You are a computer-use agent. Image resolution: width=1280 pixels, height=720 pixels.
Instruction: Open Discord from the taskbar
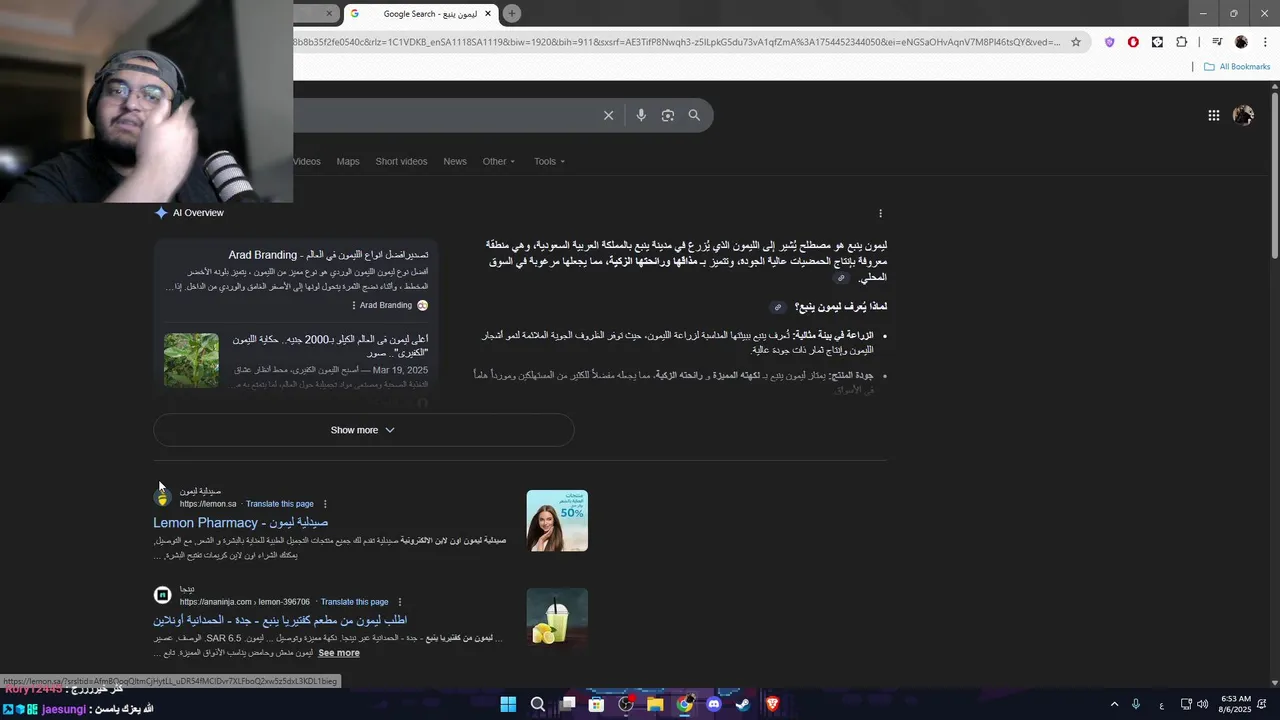(x=714, y=704)
